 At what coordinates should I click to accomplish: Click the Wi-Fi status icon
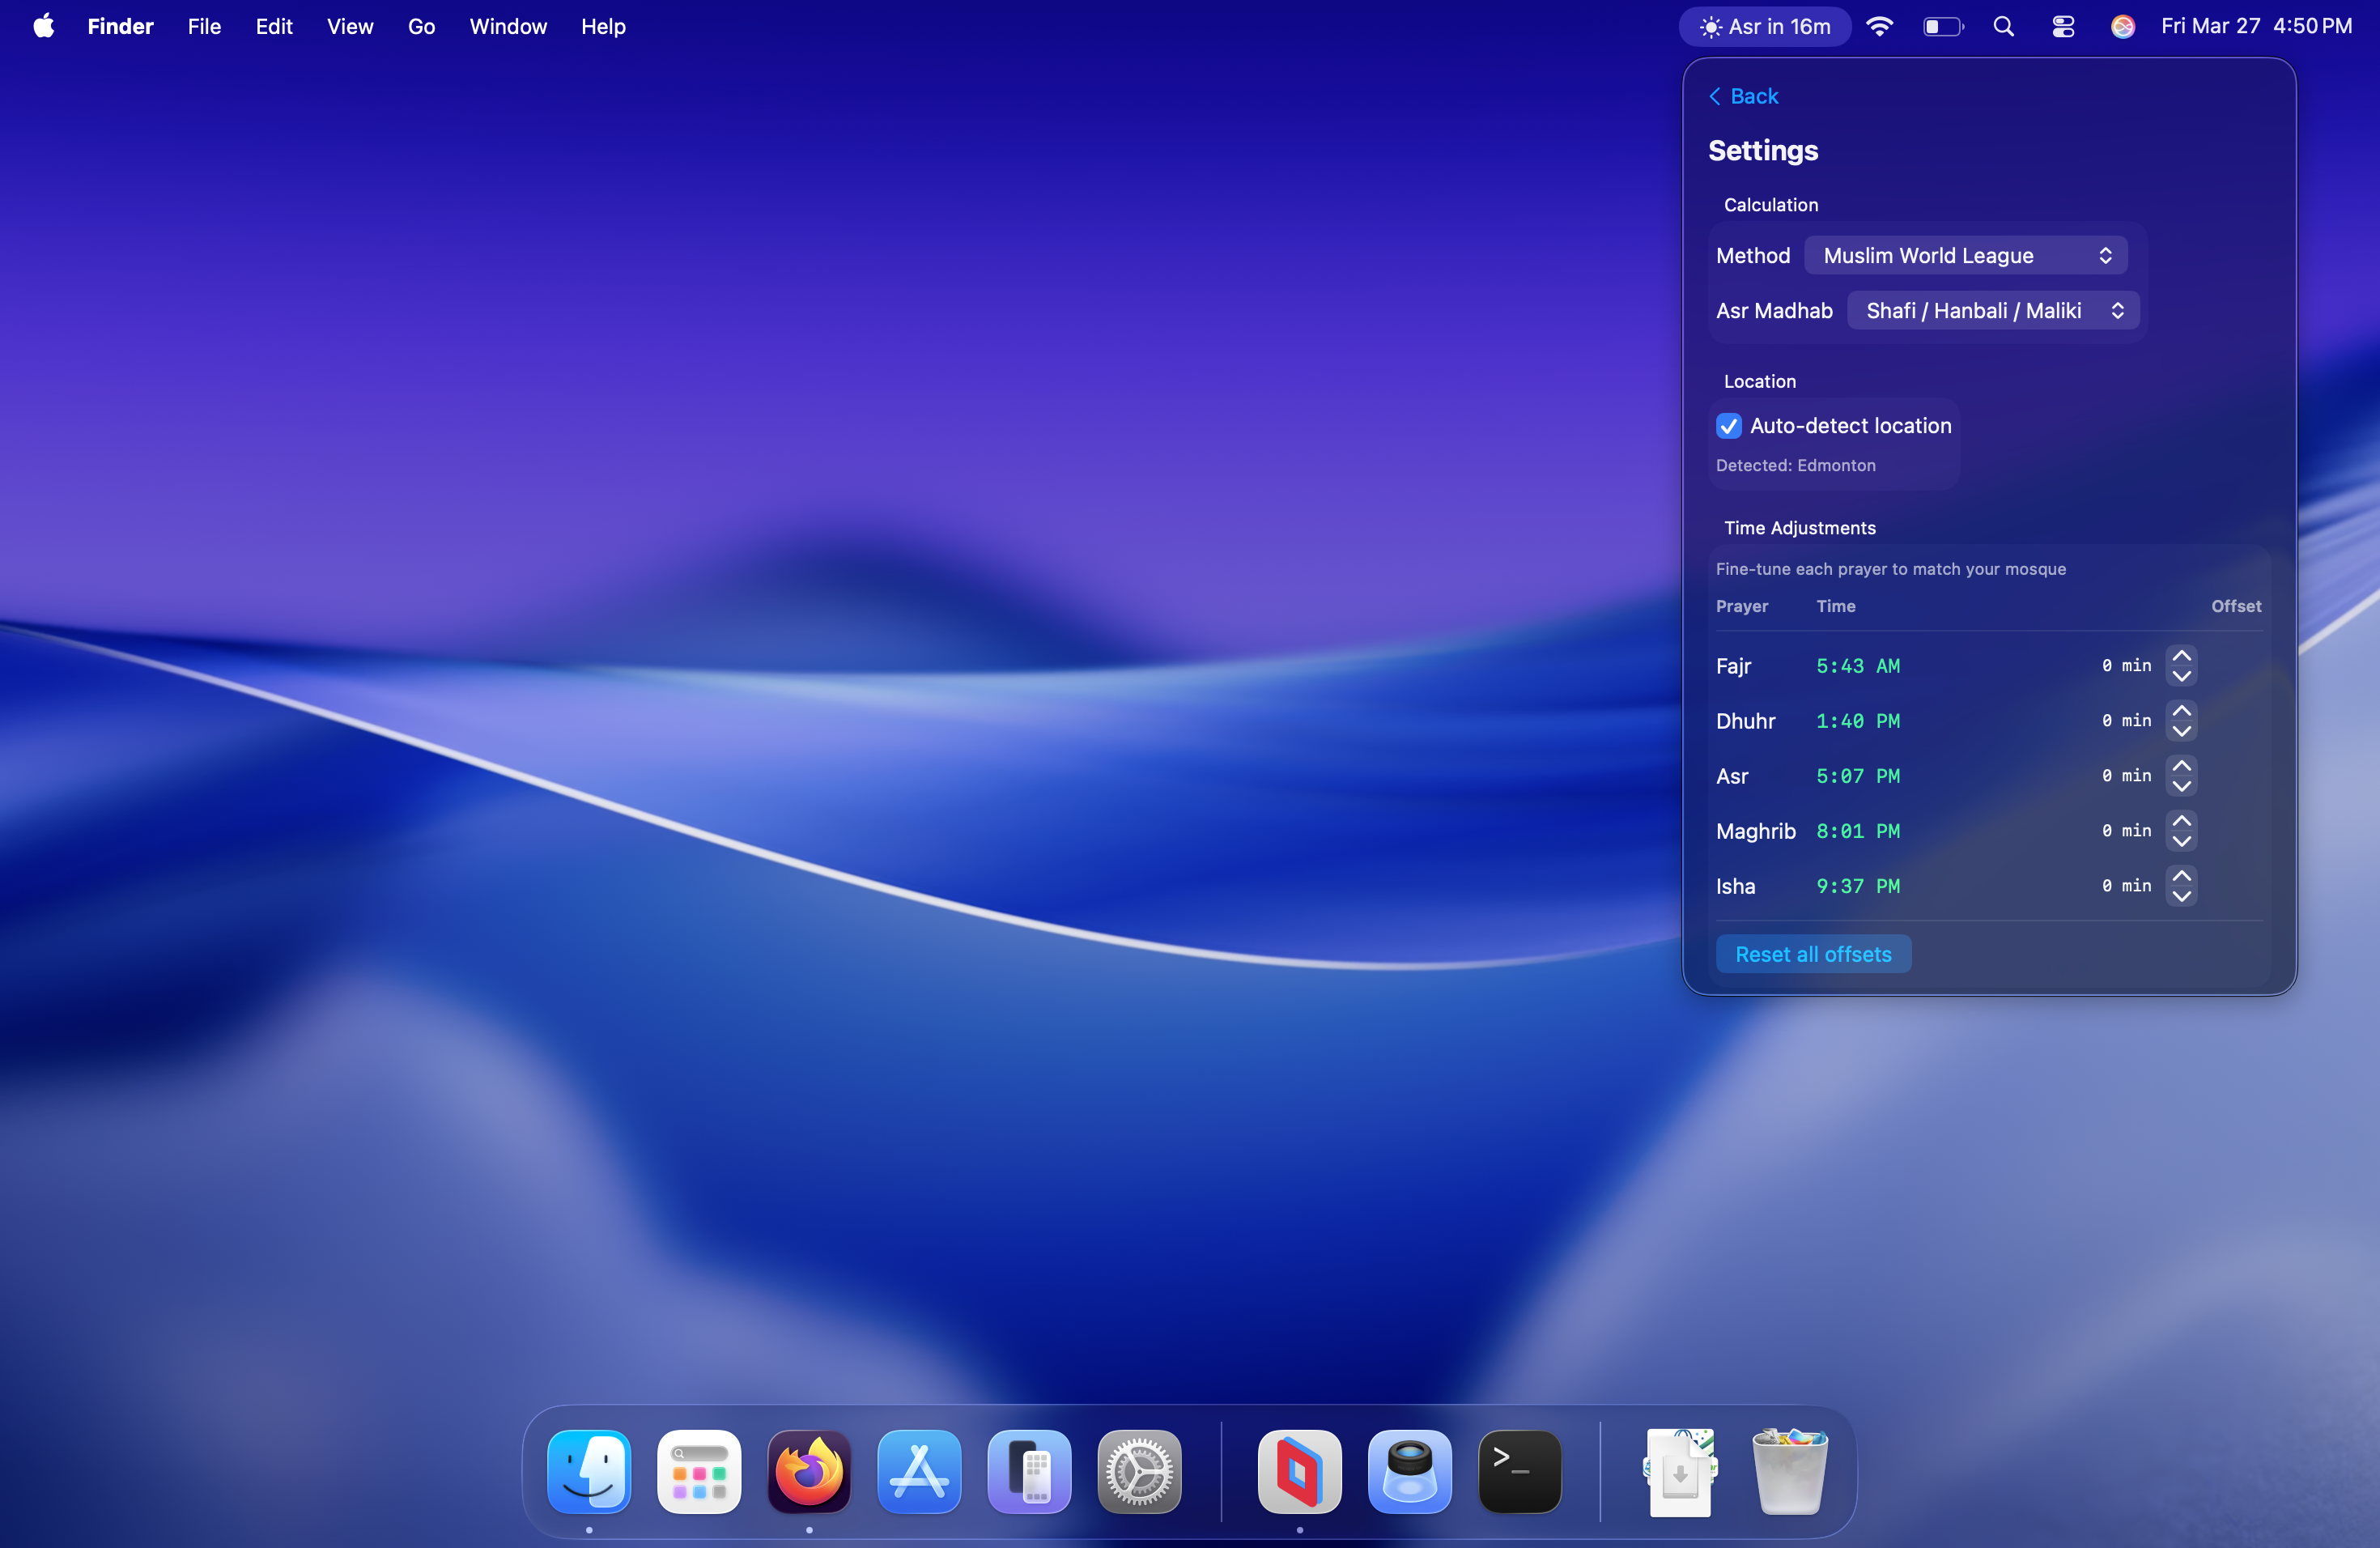1880,27
